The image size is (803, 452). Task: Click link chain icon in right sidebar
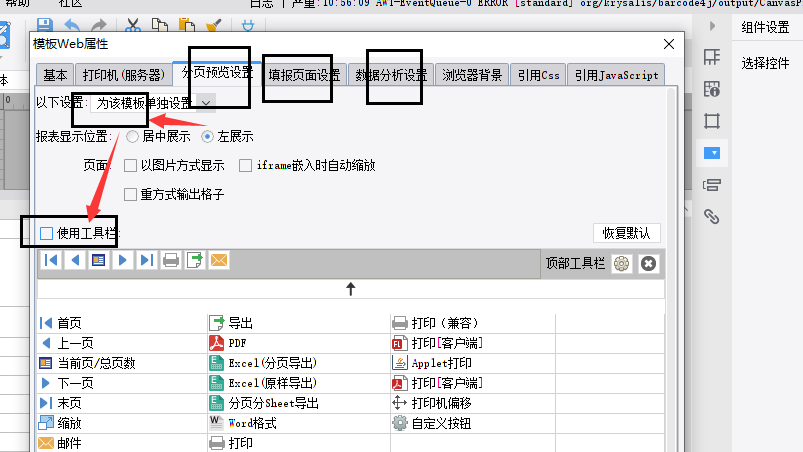(712, 217)
